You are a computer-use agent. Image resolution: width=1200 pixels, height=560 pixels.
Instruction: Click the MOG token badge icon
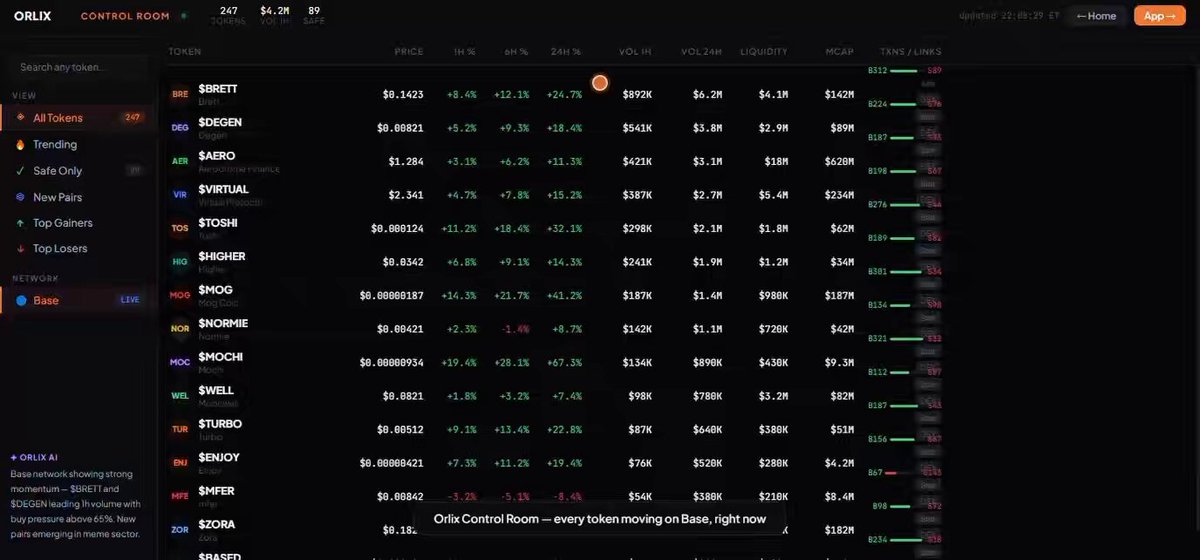coord(180,295)
